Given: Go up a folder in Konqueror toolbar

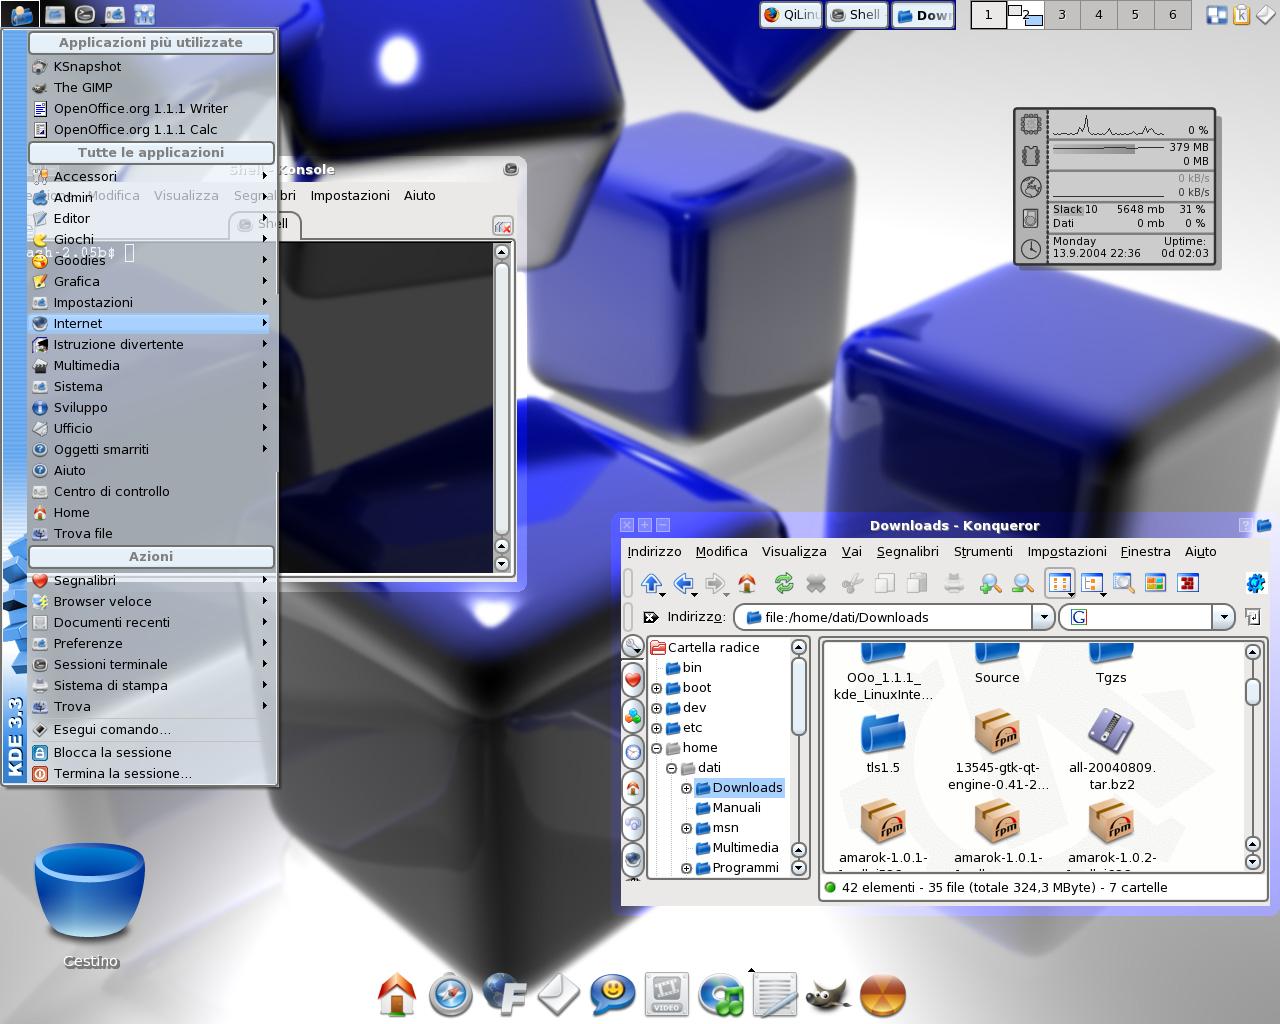Looking at the screenshot, I should (652, 583).
